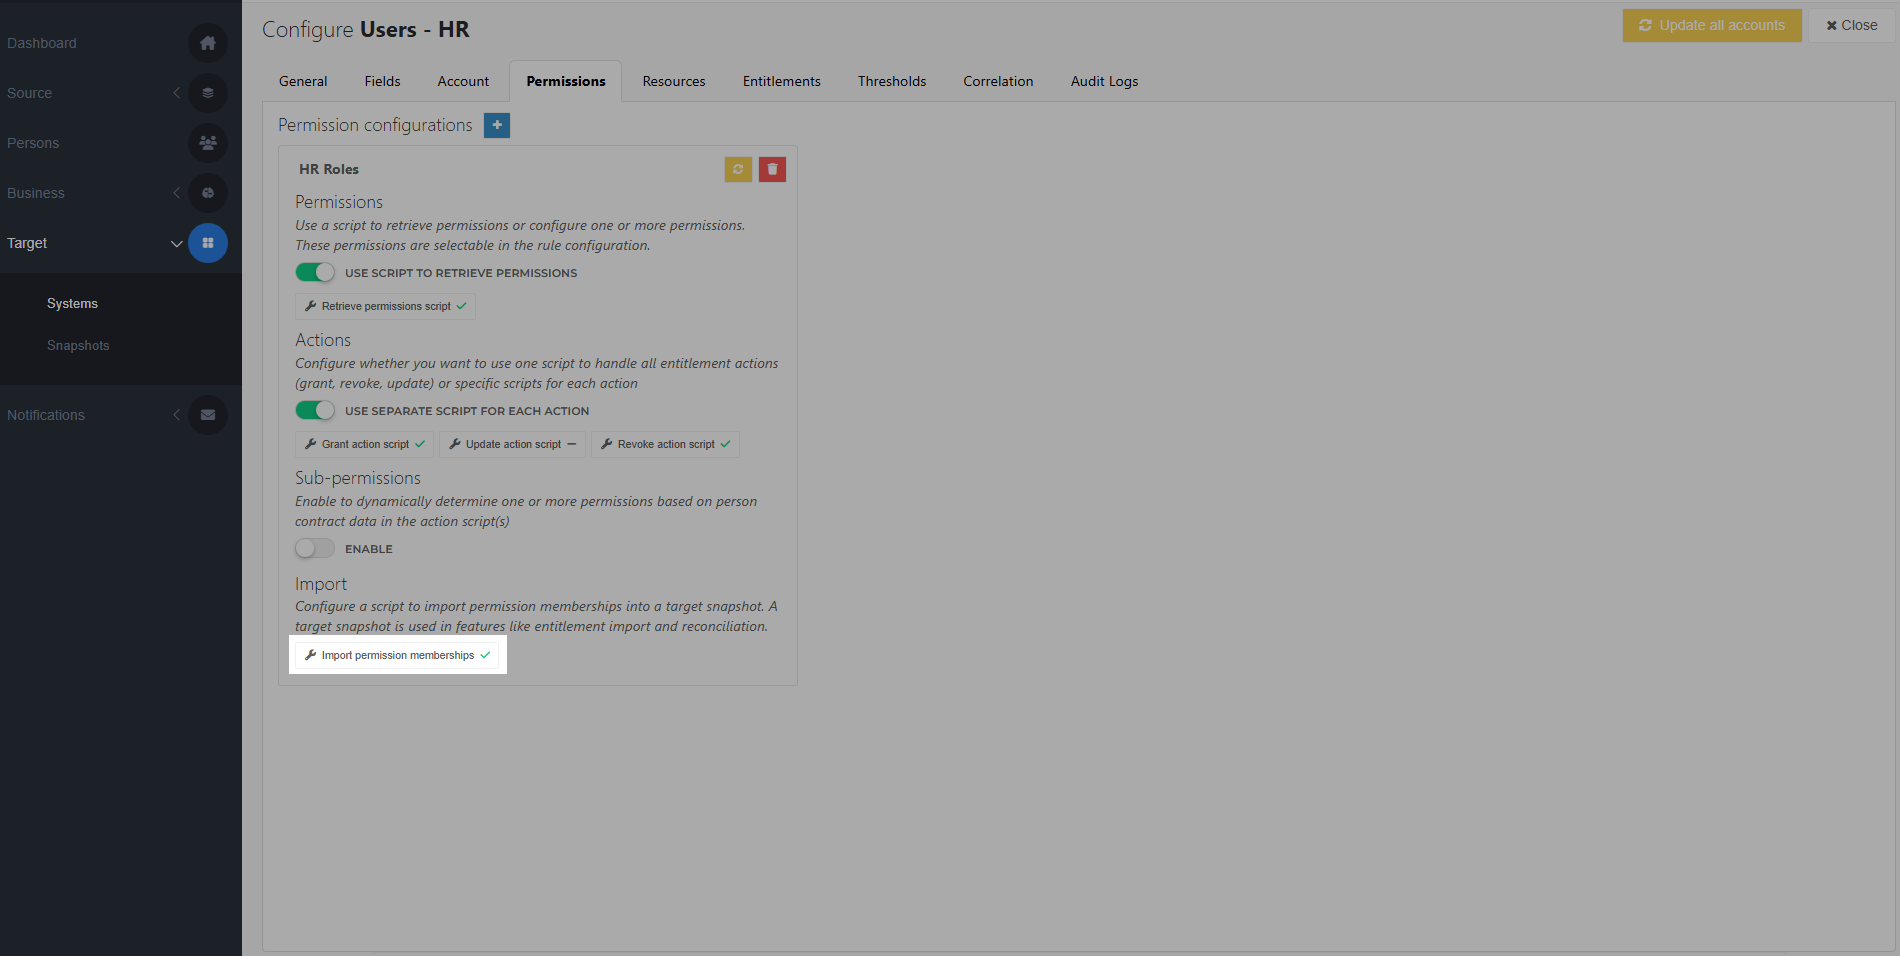Open Import permission memberships script
The image size is (1900, 956).
[397, 655]
